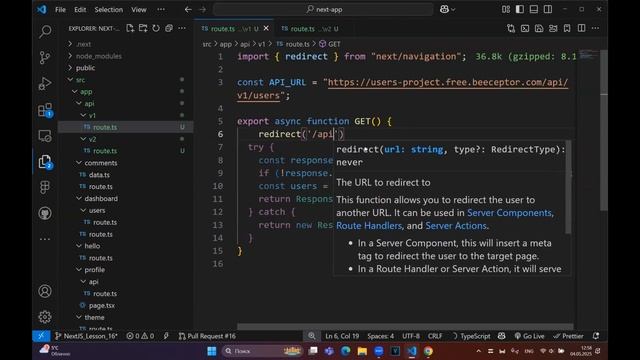Viewport: 640px width, 360px height.
Task: Show additional views ellipsis in activity bar
Action: tap(45, 239)
